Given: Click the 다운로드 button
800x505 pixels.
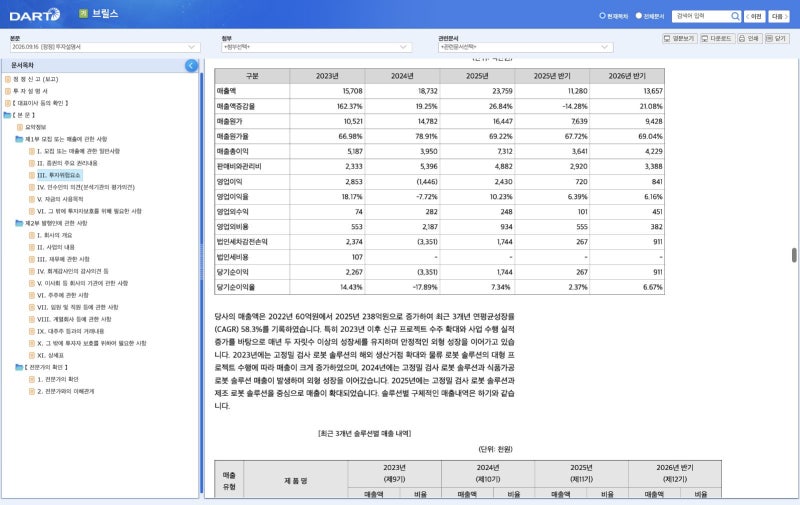Looking at the screenshot, I should click(717, 38).
